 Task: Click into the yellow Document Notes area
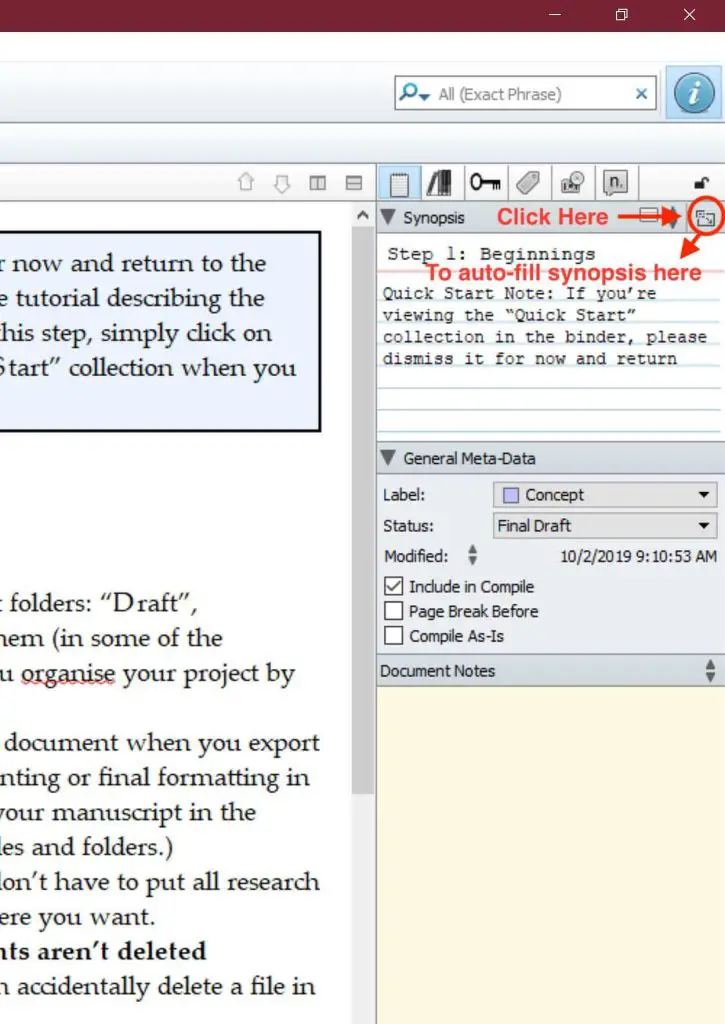(551, 855)
